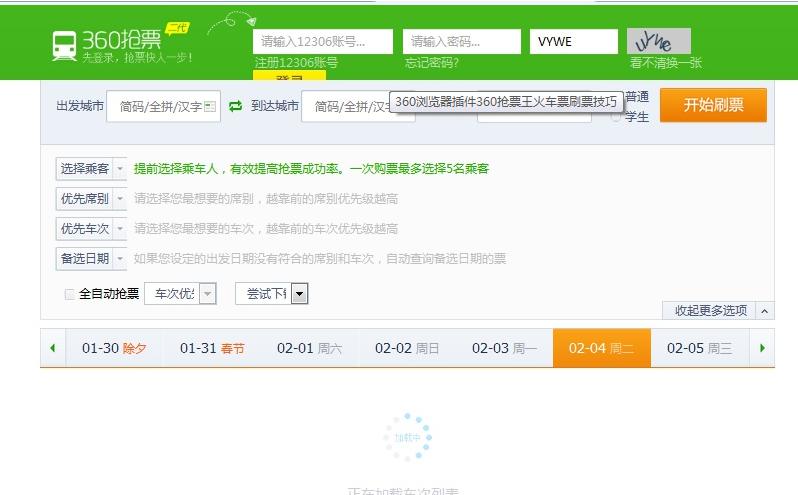Open the 注册12306账号 link
Screen dimensions: 798x495
click(296, 63)
